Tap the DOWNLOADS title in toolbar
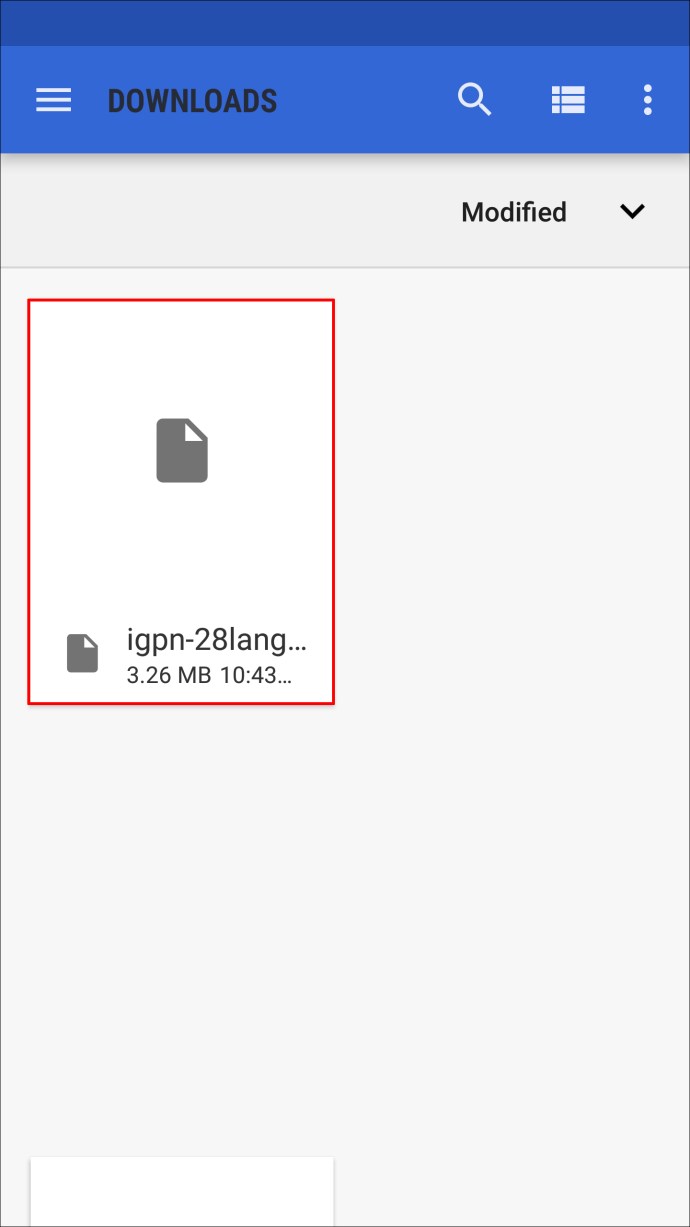This screenshot has height=1227, width=690. tap(192, 101)
